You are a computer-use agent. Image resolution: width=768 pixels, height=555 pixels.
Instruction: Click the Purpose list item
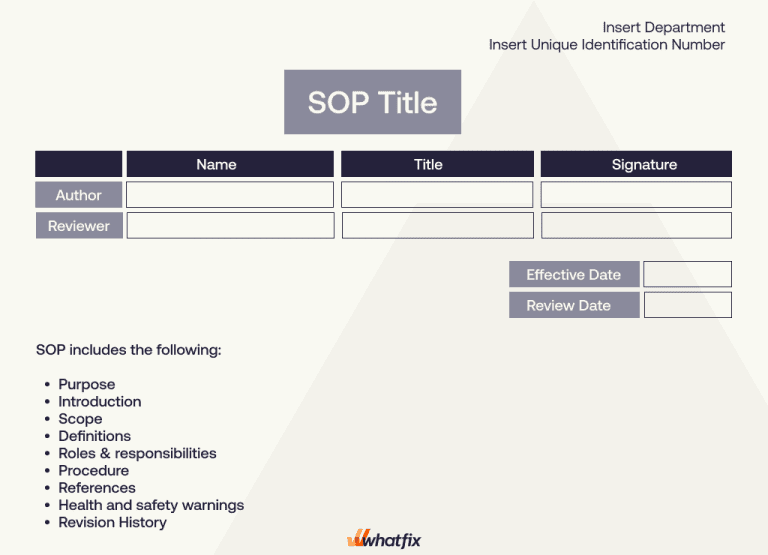point(87,384)
